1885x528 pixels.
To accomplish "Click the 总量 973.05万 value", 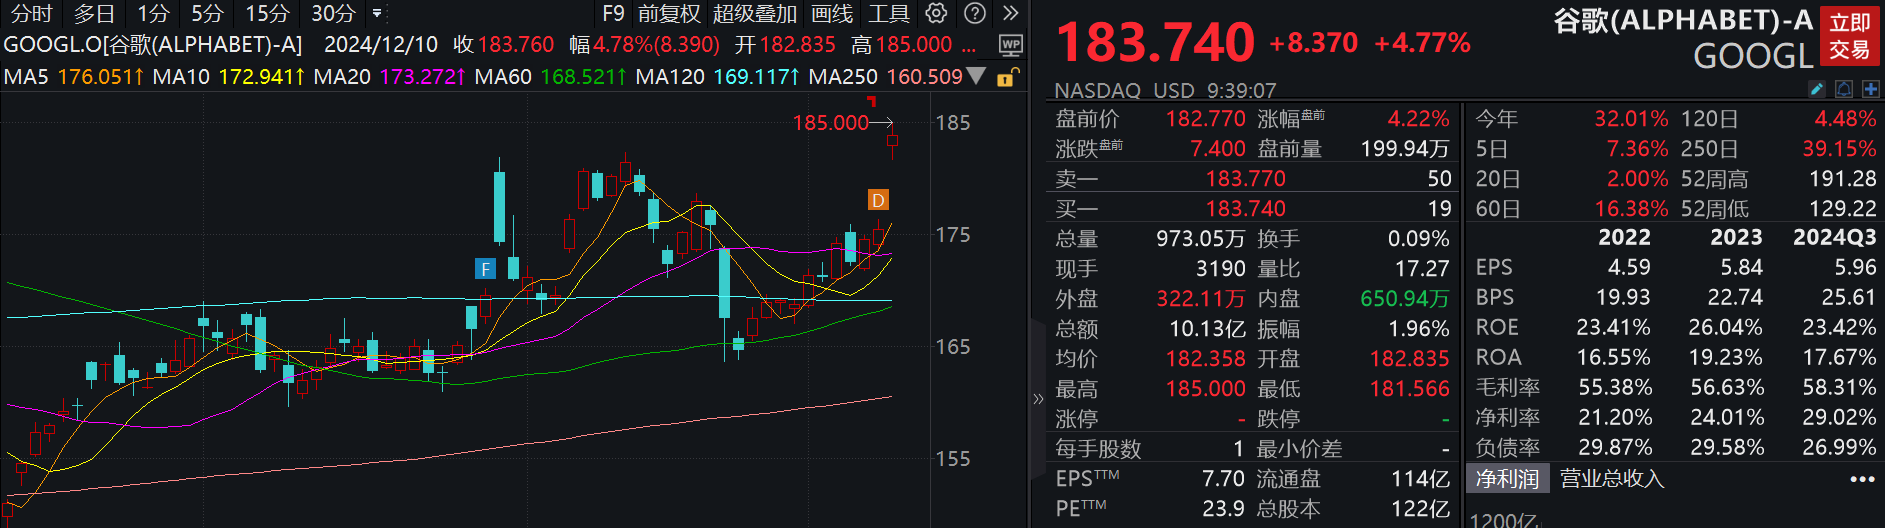I will pos(1200,239).
